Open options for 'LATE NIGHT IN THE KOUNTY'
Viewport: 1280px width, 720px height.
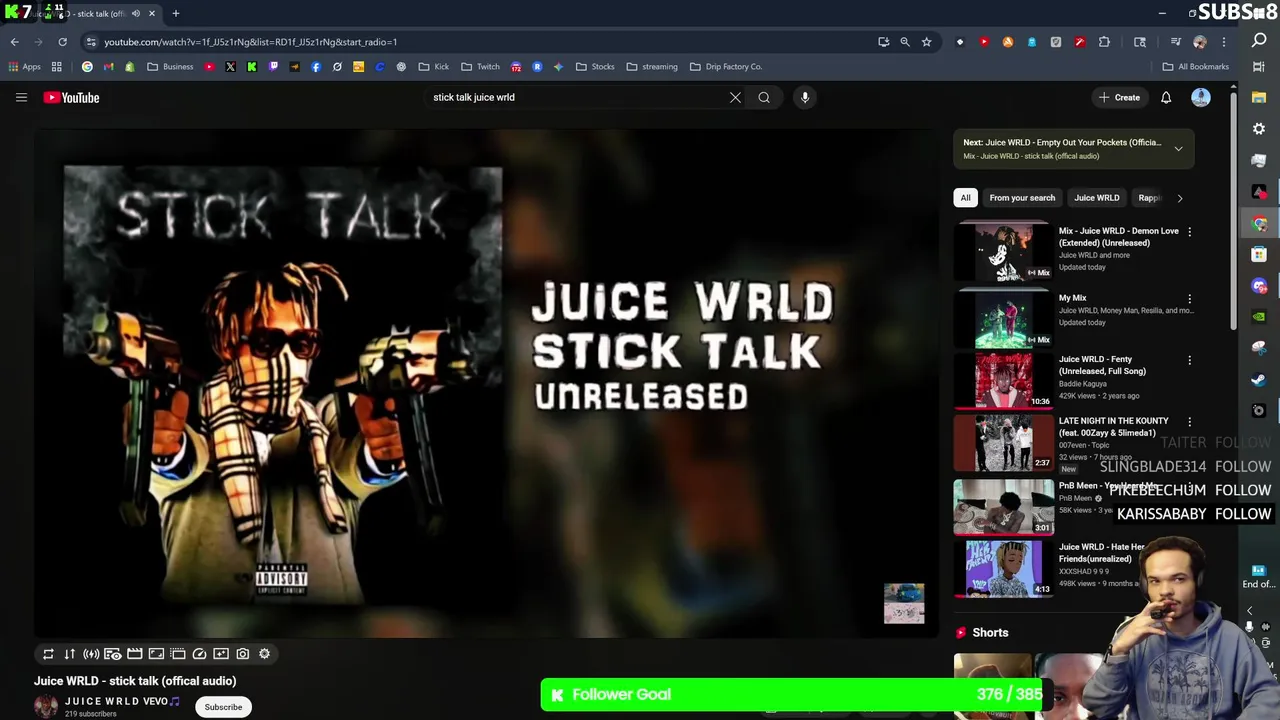pyautogui.click(x=1189, y=422)
